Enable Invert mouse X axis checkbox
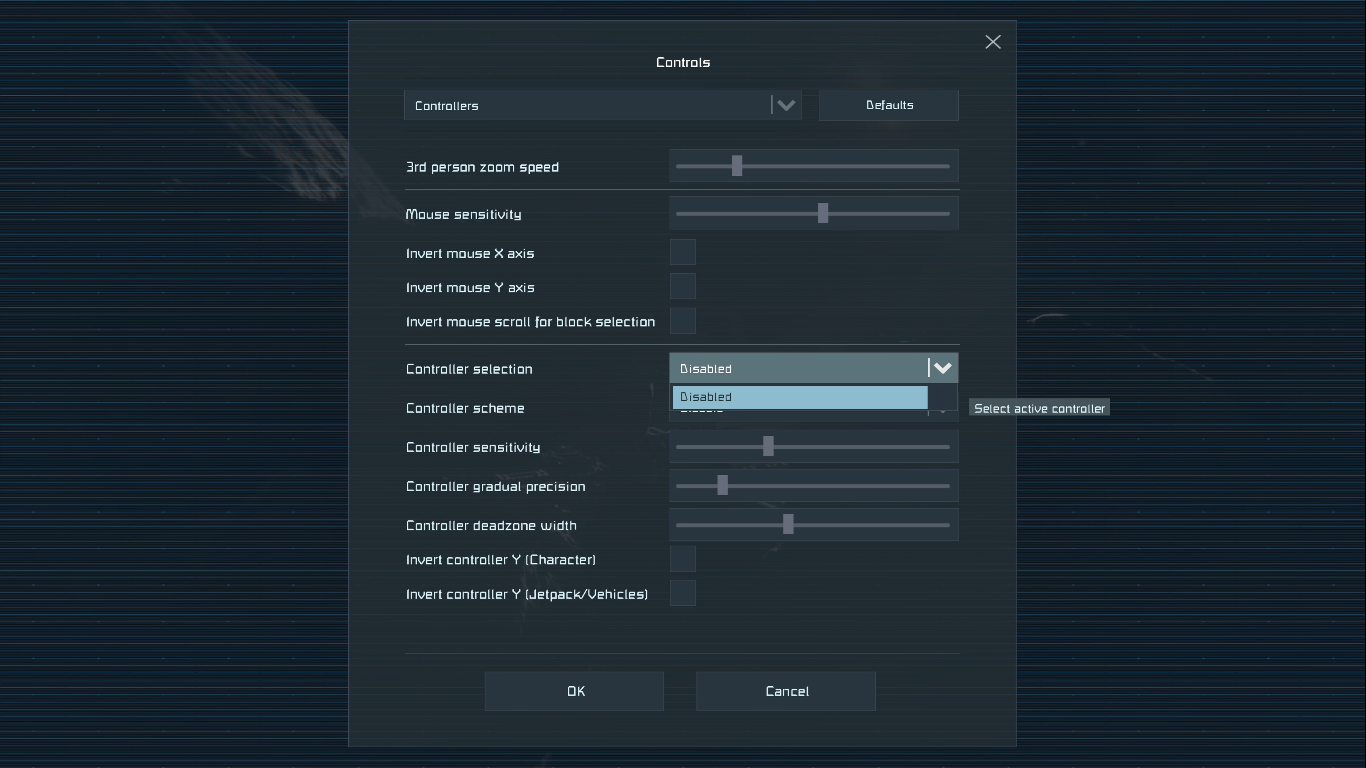 point(682,253)
